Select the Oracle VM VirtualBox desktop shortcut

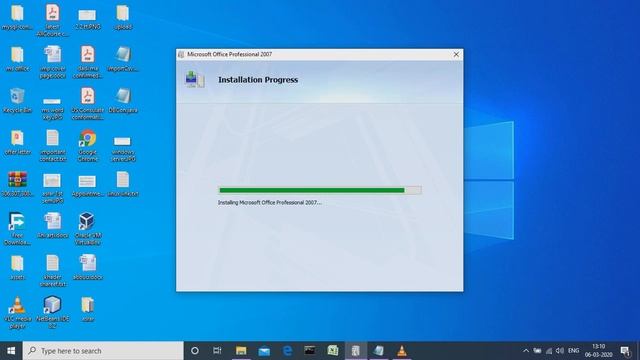[x=87, y=229]
